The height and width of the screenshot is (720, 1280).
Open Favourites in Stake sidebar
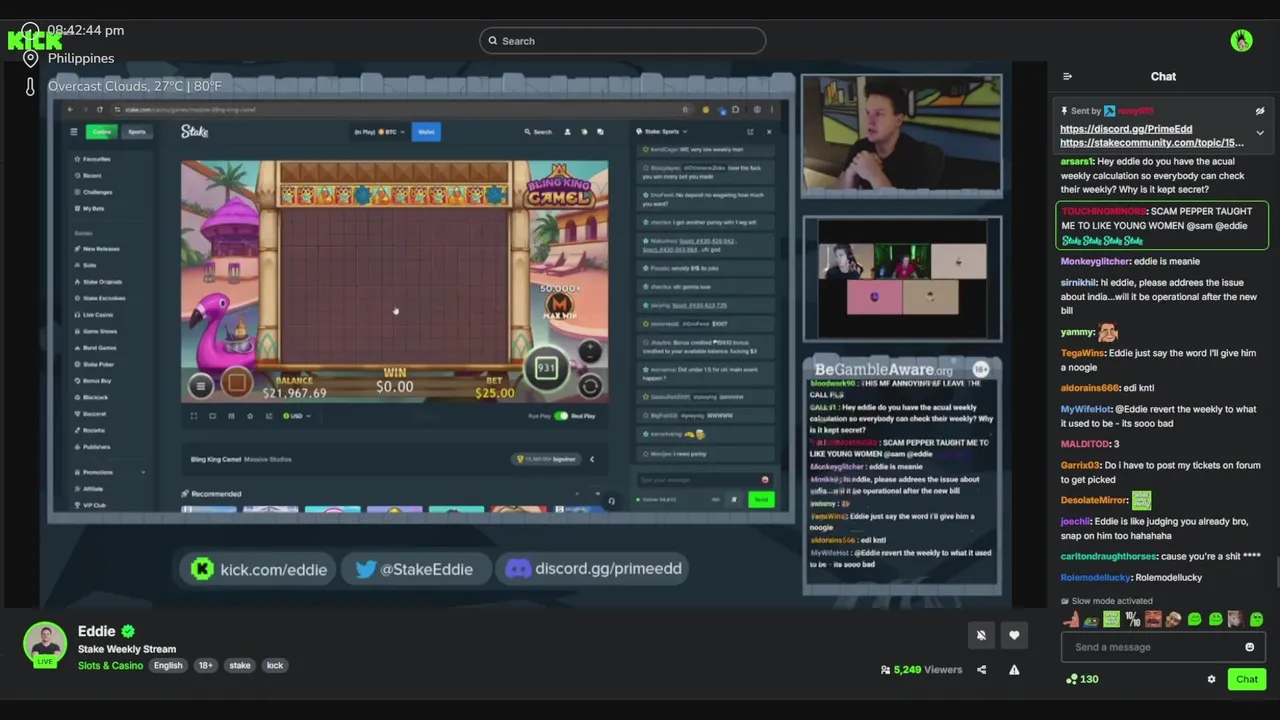92,159
